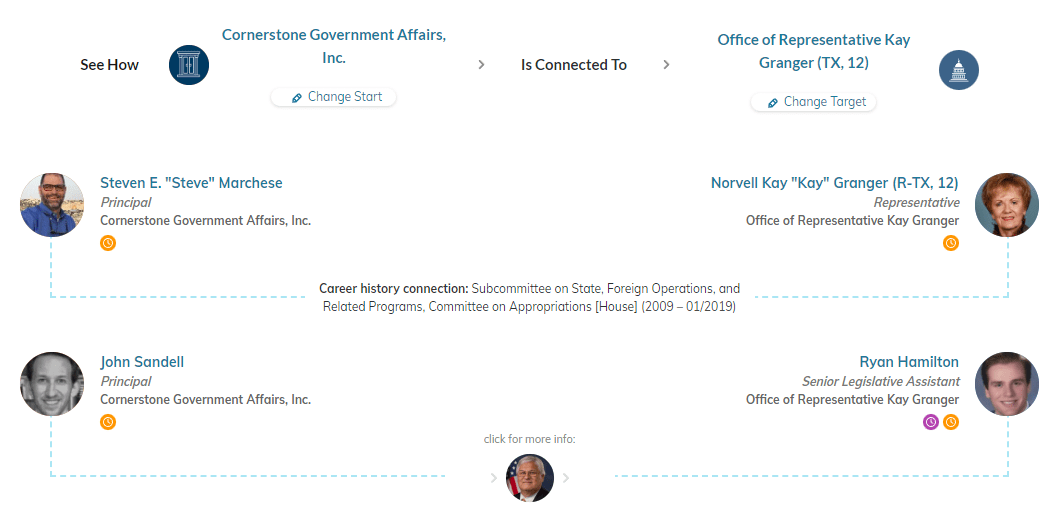Viewport: 1057px width, 525px height.
Task: Click the center connection portrait for more info
Action: coord(530,478)
